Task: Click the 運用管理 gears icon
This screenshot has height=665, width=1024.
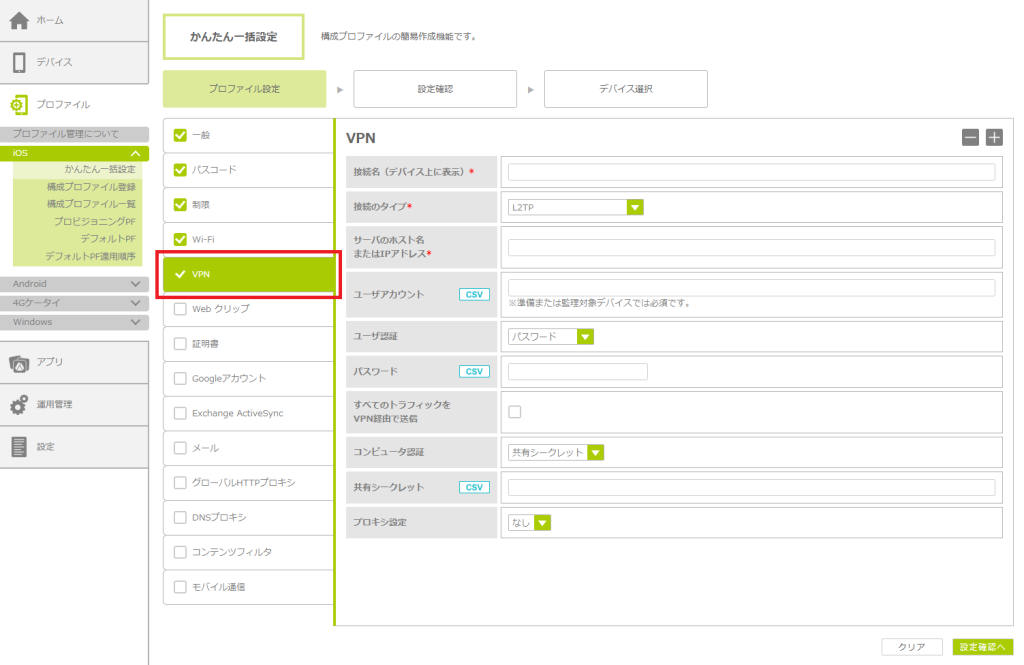Action: pos(19,404)
